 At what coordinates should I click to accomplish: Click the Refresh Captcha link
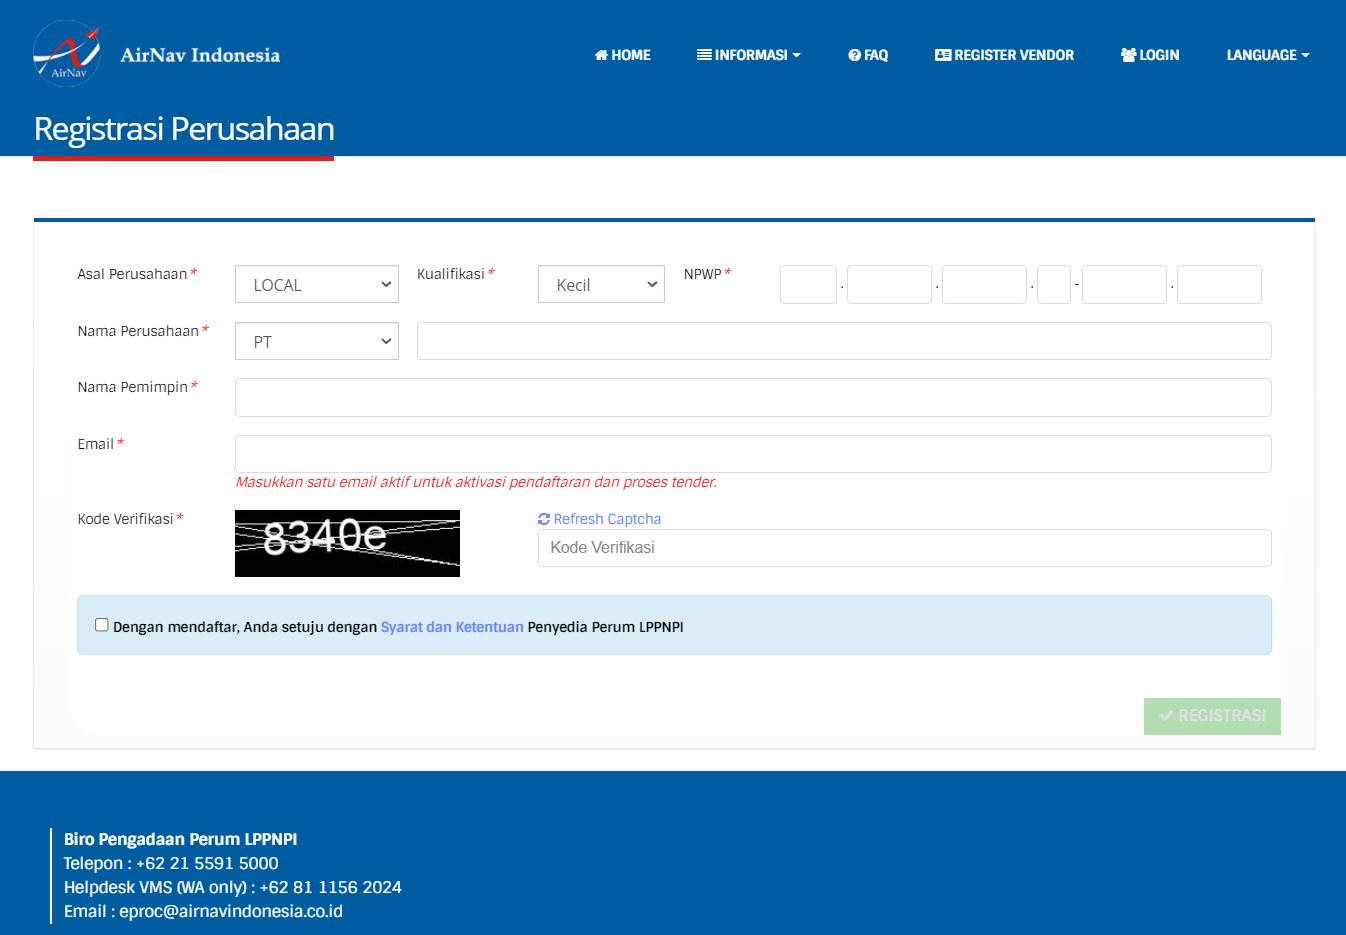click(x=599, y=519)
